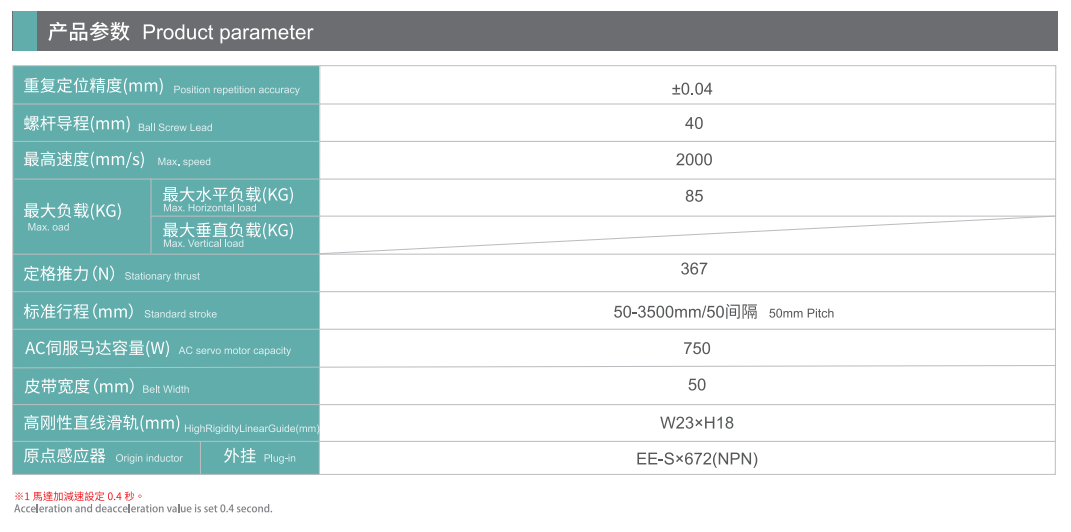Click the horizontal load value 85
The image size is (1071, 532).
(x=694, y=197)
